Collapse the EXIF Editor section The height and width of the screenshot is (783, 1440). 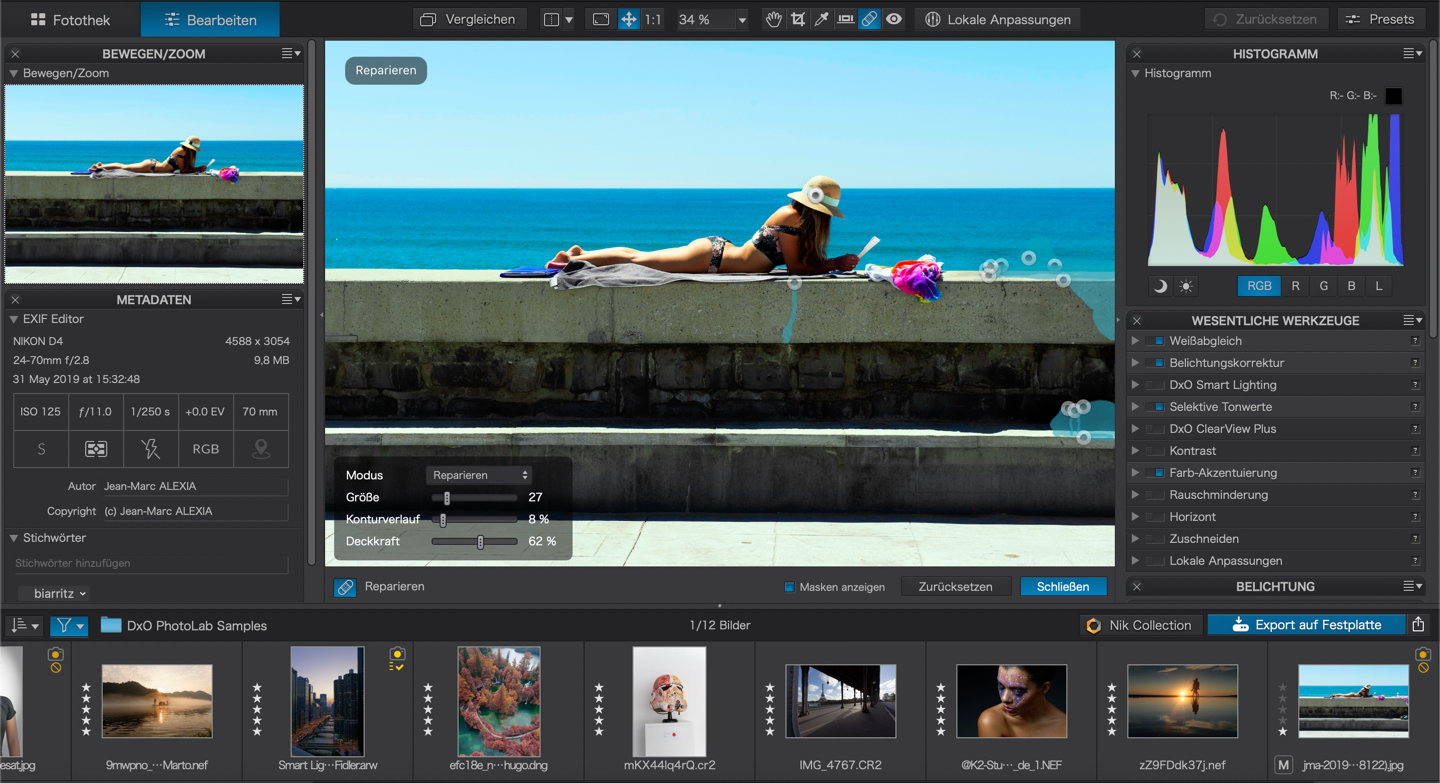point(14,320)
